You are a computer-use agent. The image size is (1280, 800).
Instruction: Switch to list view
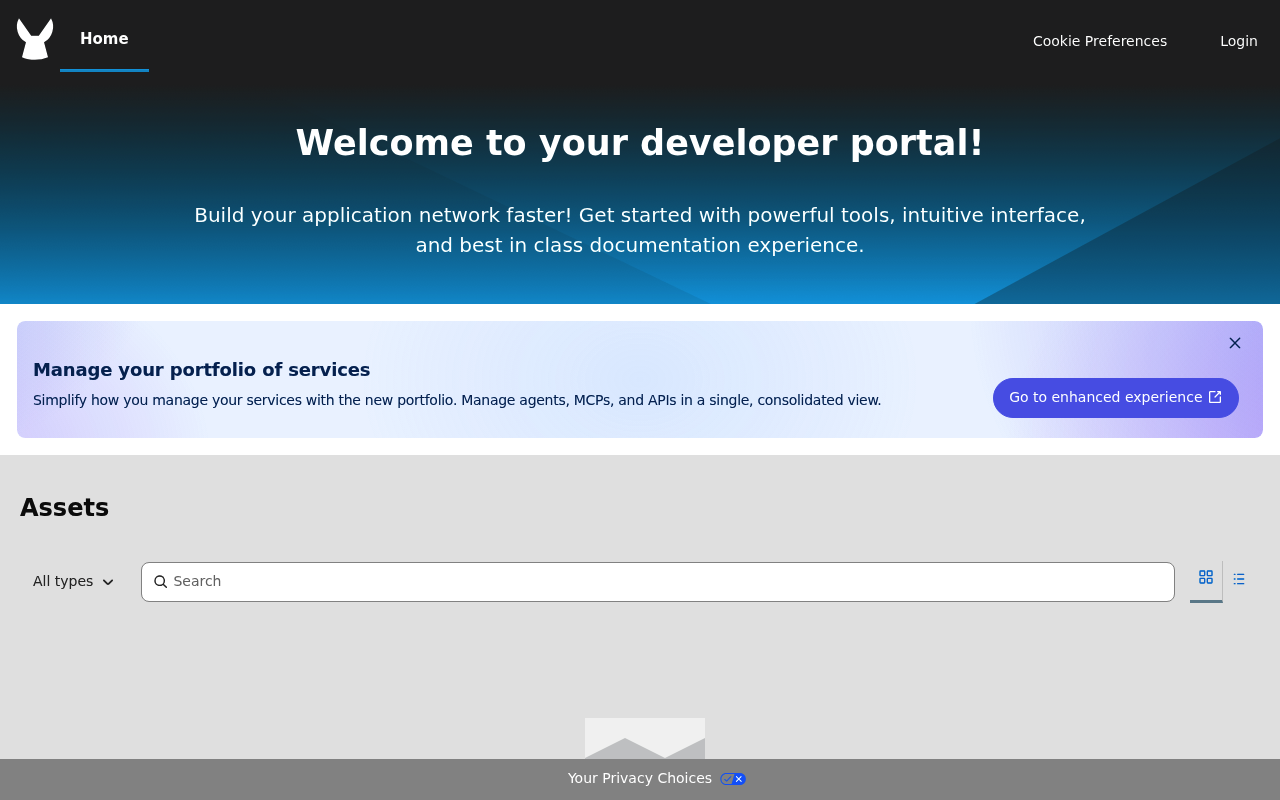[x=1239, y=579]
